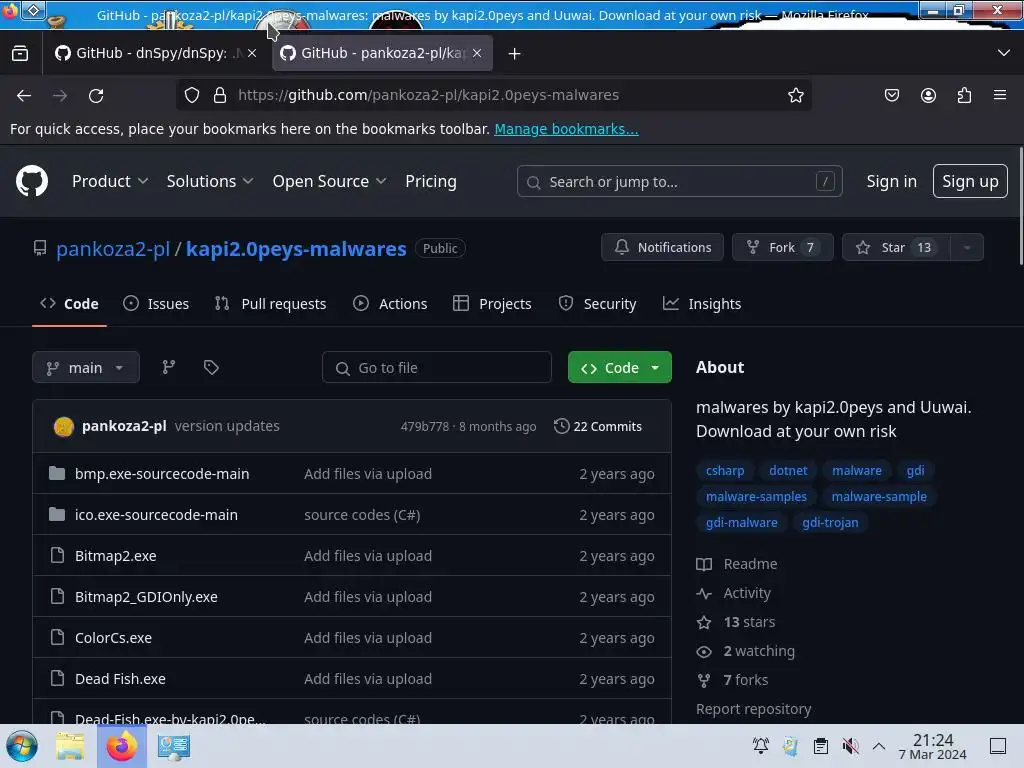Open Save to Pocket icon
Screen dimensions: 1024x768
[891, 95]
